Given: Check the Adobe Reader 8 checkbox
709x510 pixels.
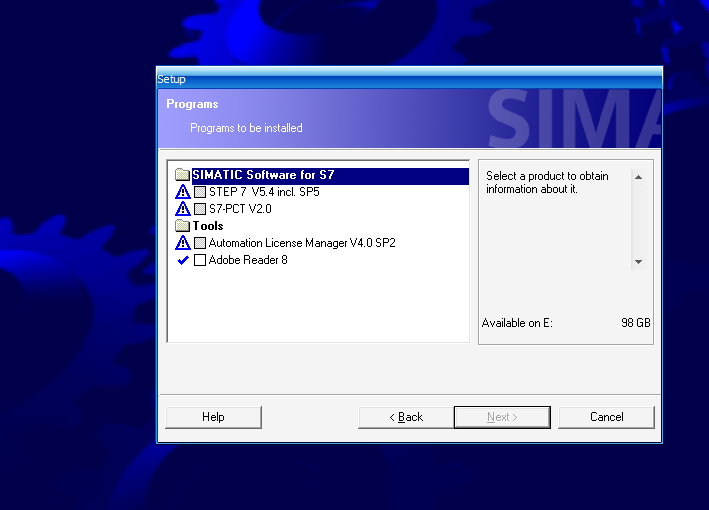Looking at the screenshot, I should 200,260.
